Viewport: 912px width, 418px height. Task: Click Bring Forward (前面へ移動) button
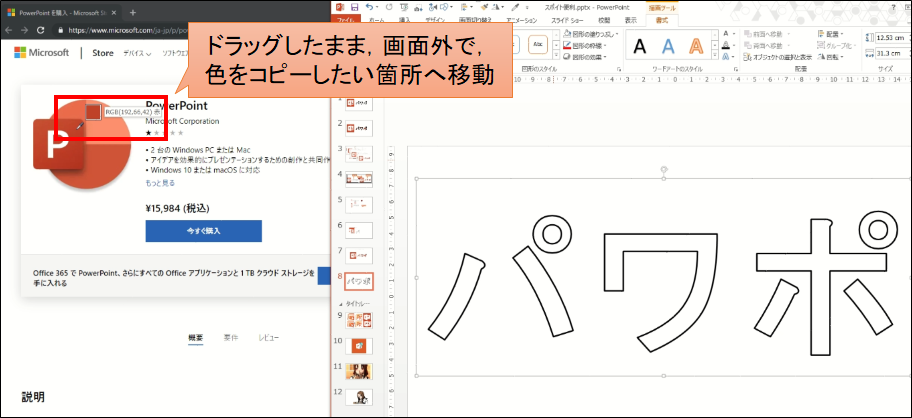point(767,34)
